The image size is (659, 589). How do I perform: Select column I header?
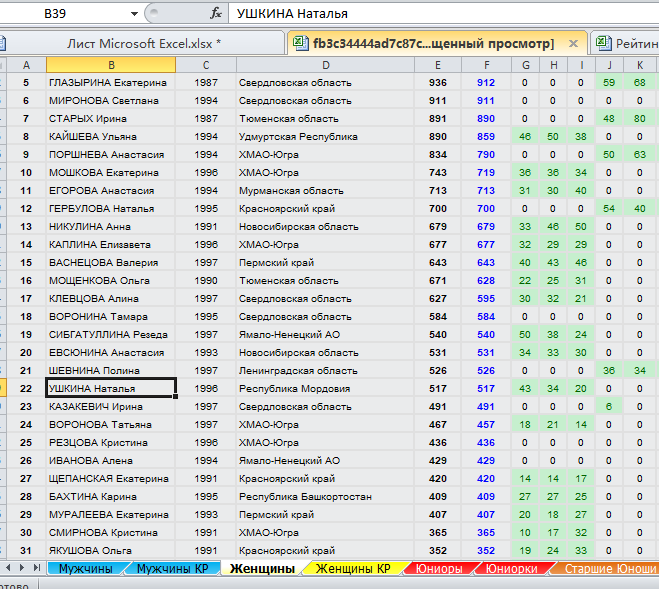(582, 65)
